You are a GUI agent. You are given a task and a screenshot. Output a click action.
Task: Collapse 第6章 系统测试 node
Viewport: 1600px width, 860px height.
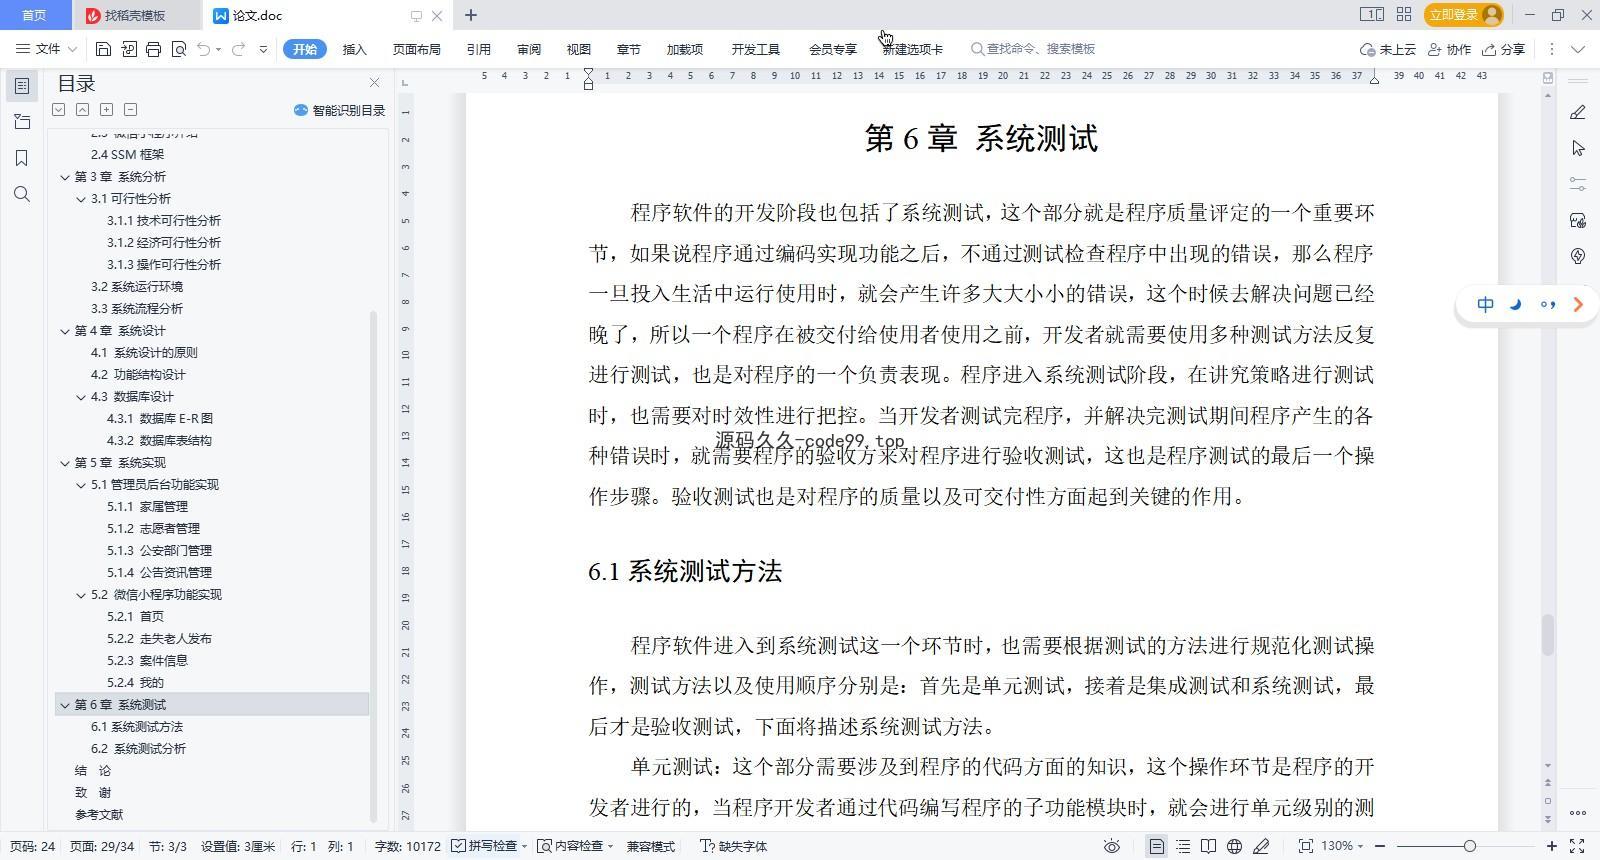[x=65, y=705]
